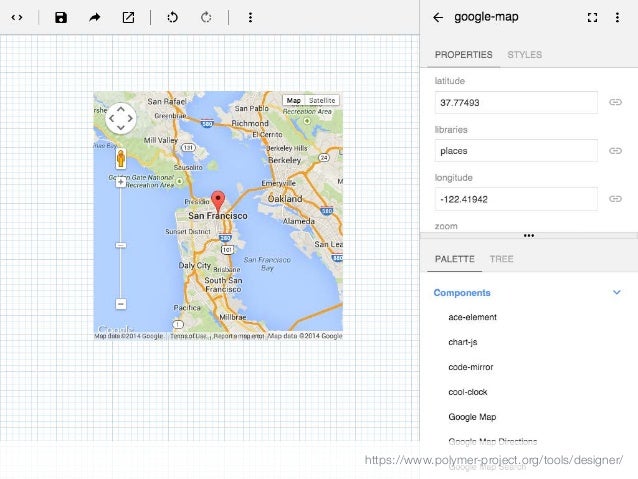Undo the last change
This screenshot has width=638, height=479.
pos(173,17)
